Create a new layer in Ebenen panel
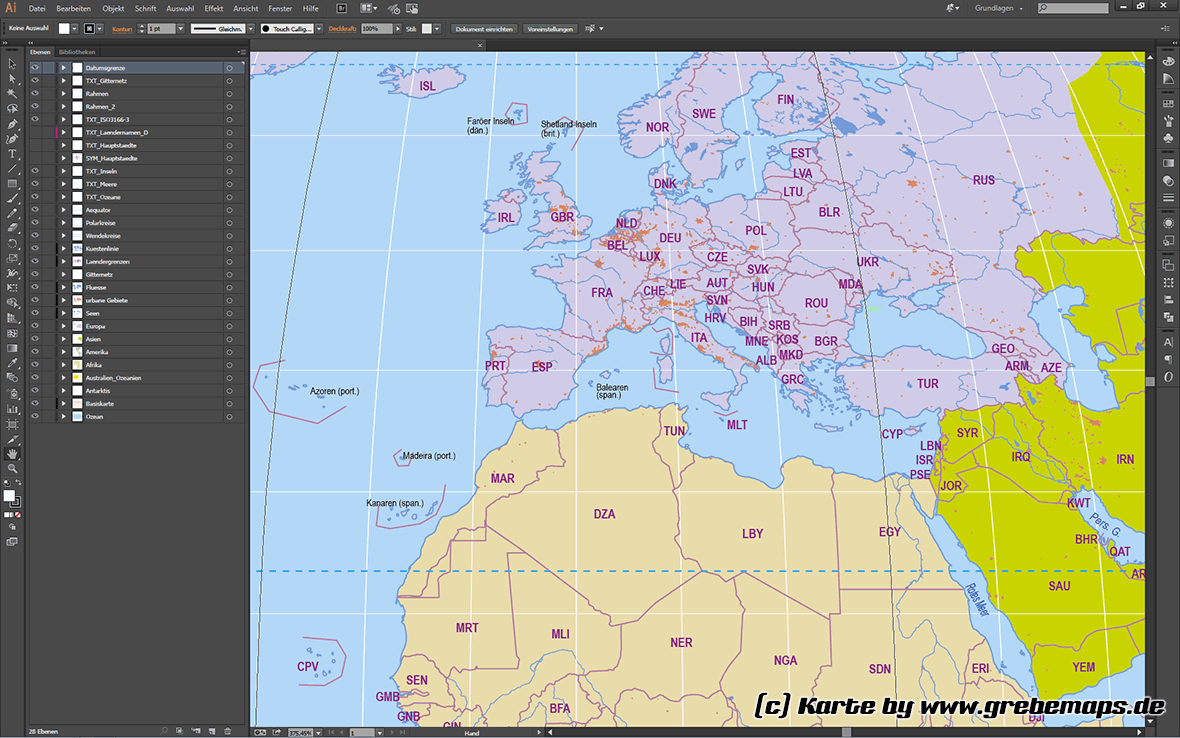Screen dimensions: 1180x738 click(212, 730)
